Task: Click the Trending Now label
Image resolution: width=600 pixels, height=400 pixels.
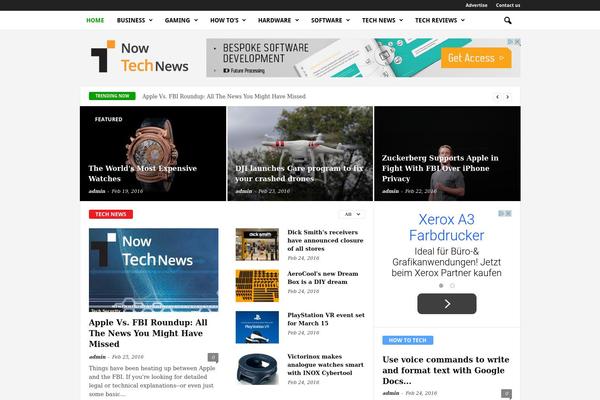Action: (112, 96)
